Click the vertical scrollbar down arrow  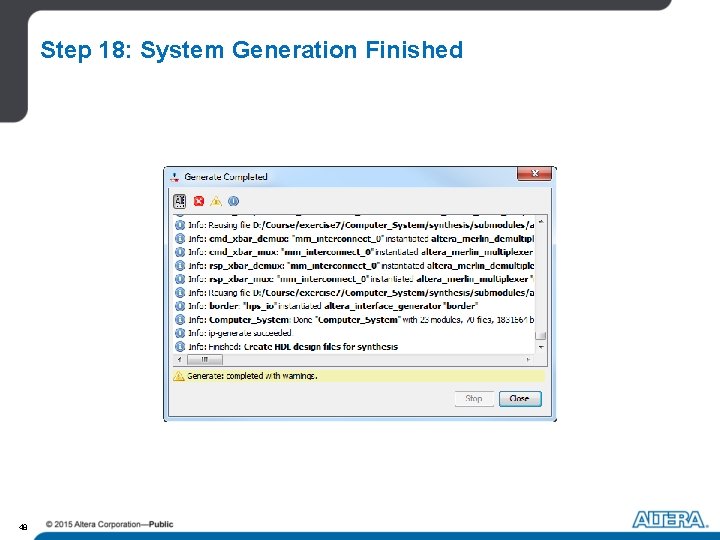tap(541, 347)
